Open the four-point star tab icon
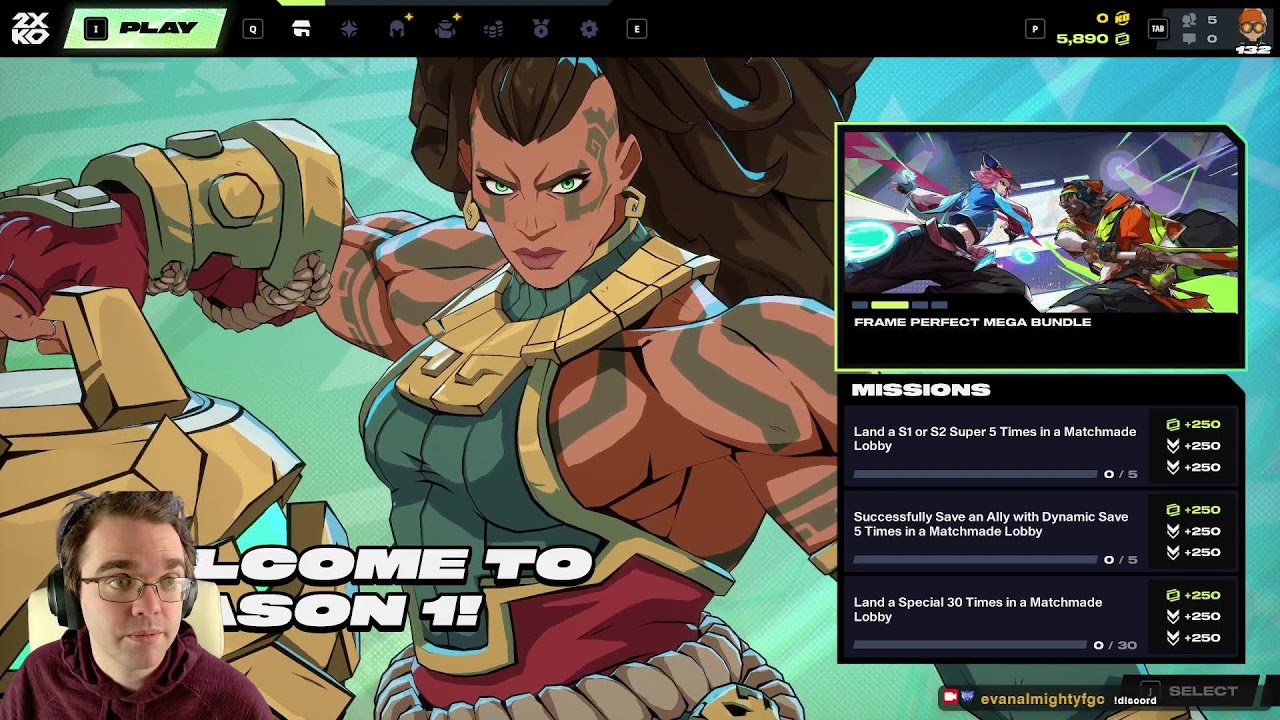This screenshot has width=1280, height=720. pyautogui.click(x=349, y=29)
